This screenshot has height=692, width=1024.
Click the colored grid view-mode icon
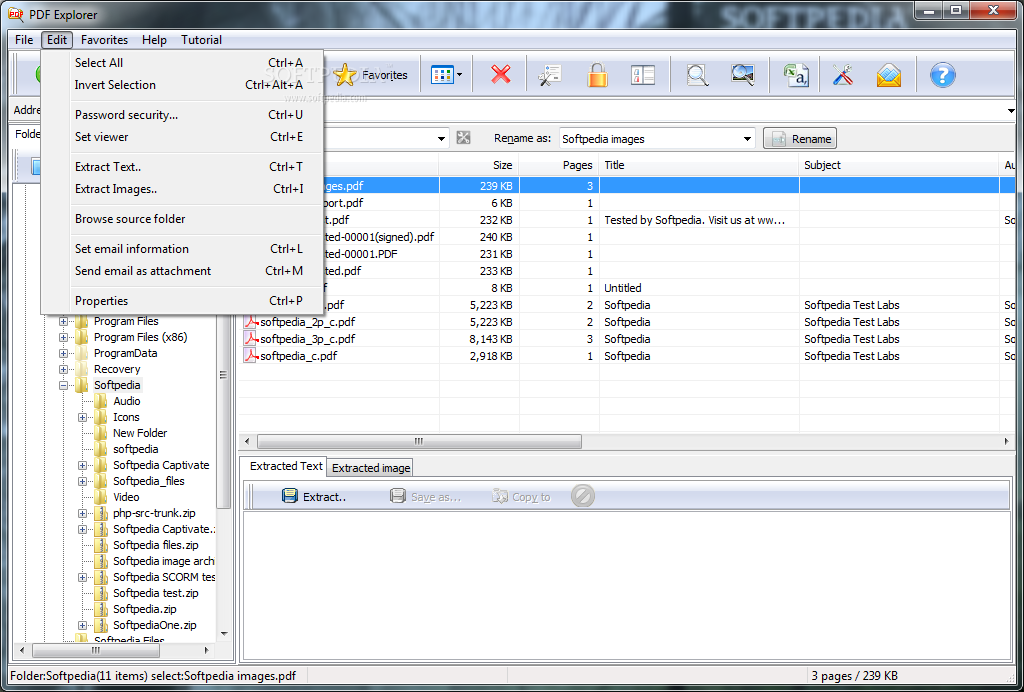point(441,75)
